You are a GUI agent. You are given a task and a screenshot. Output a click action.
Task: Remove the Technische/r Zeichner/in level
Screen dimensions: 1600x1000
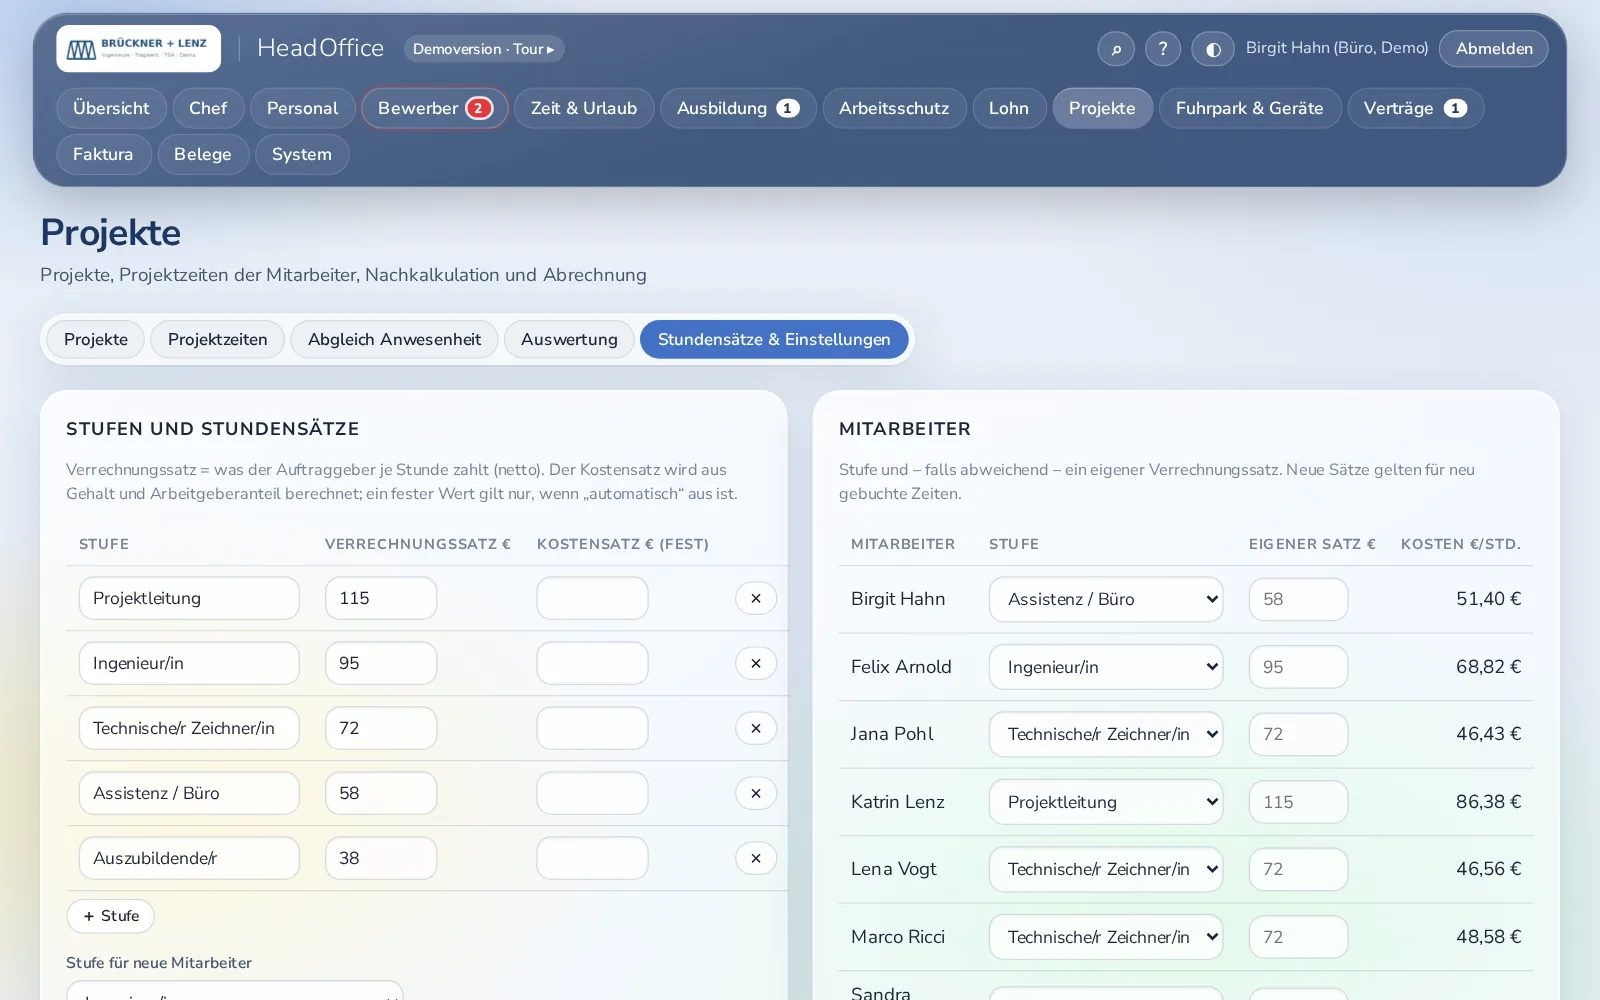point(756,728)
